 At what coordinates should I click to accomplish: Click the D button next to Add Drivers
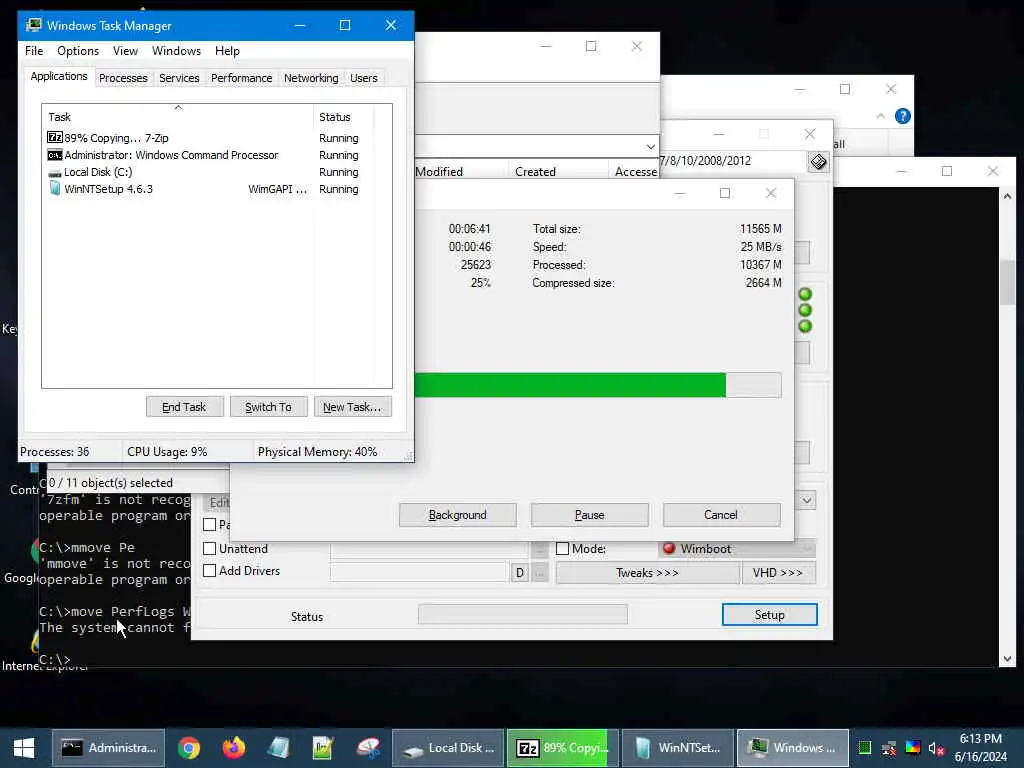tap(520, 573)
